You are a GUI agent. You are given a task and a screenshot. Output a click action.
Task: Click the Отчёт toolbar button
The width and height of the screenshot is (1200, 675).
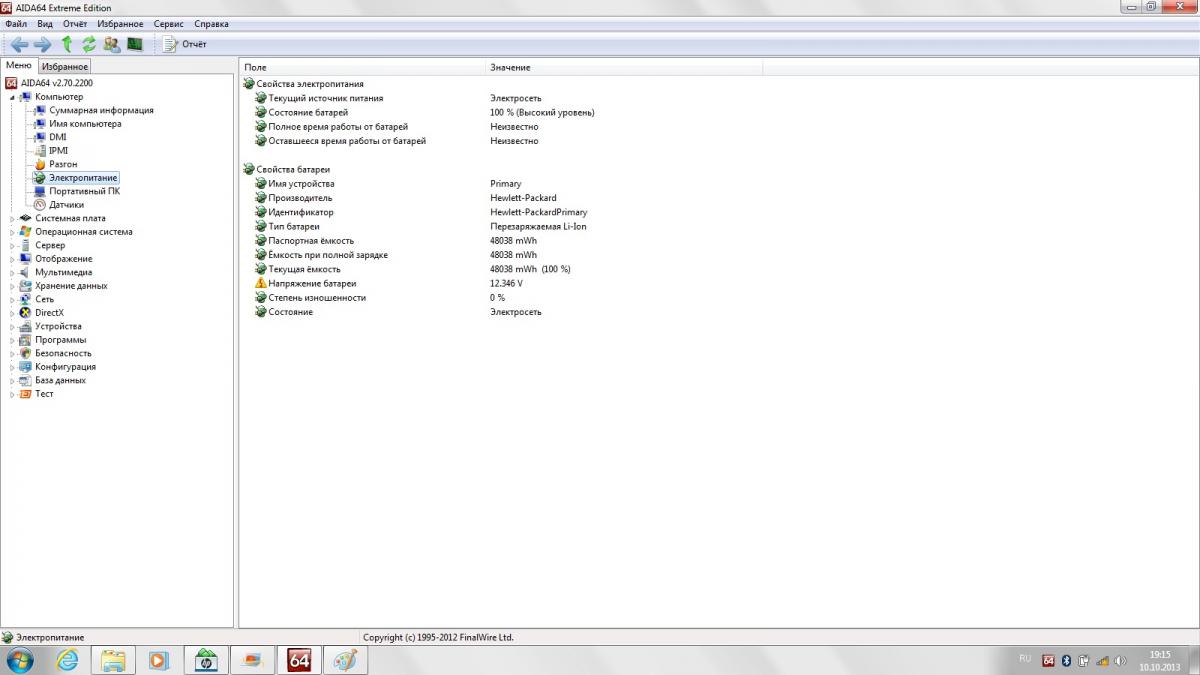(x=185, y=44)
